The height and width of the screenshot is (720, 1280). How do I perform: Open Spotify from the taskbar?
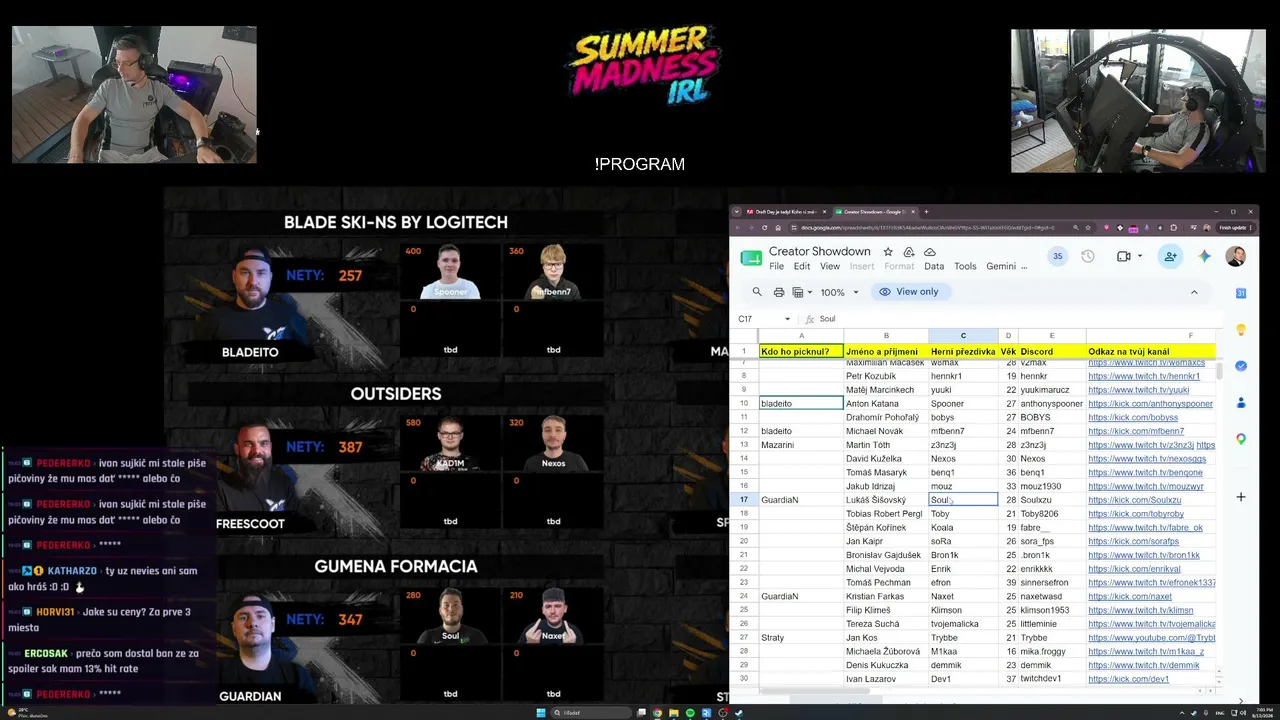click(690, 713)
